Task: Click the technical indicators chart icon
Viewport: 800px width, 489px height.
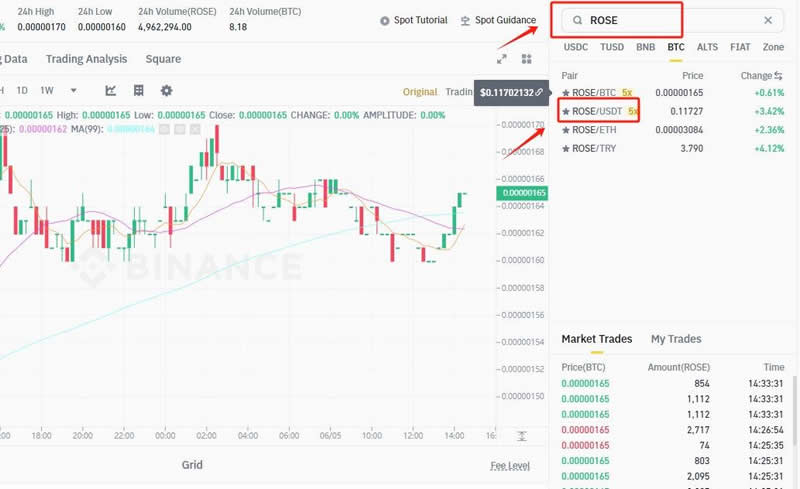Action: [111, 91]
